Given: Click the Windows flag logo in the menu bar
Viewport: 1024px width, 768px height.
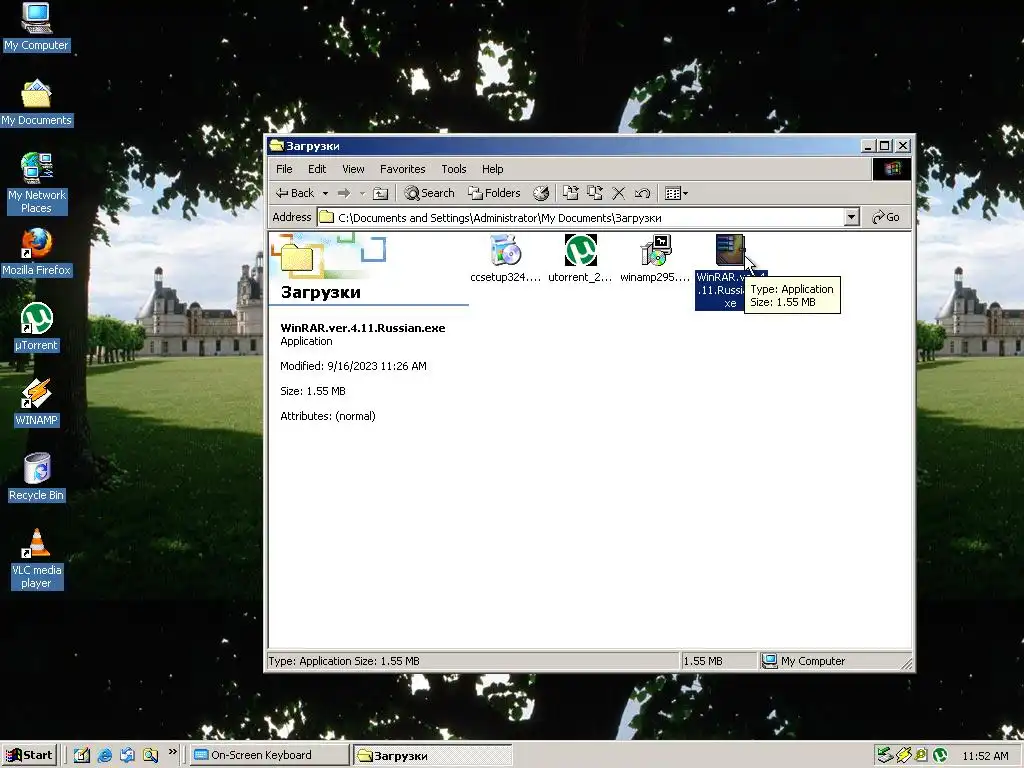Looking at the screenshot, I should pos(891,168).
